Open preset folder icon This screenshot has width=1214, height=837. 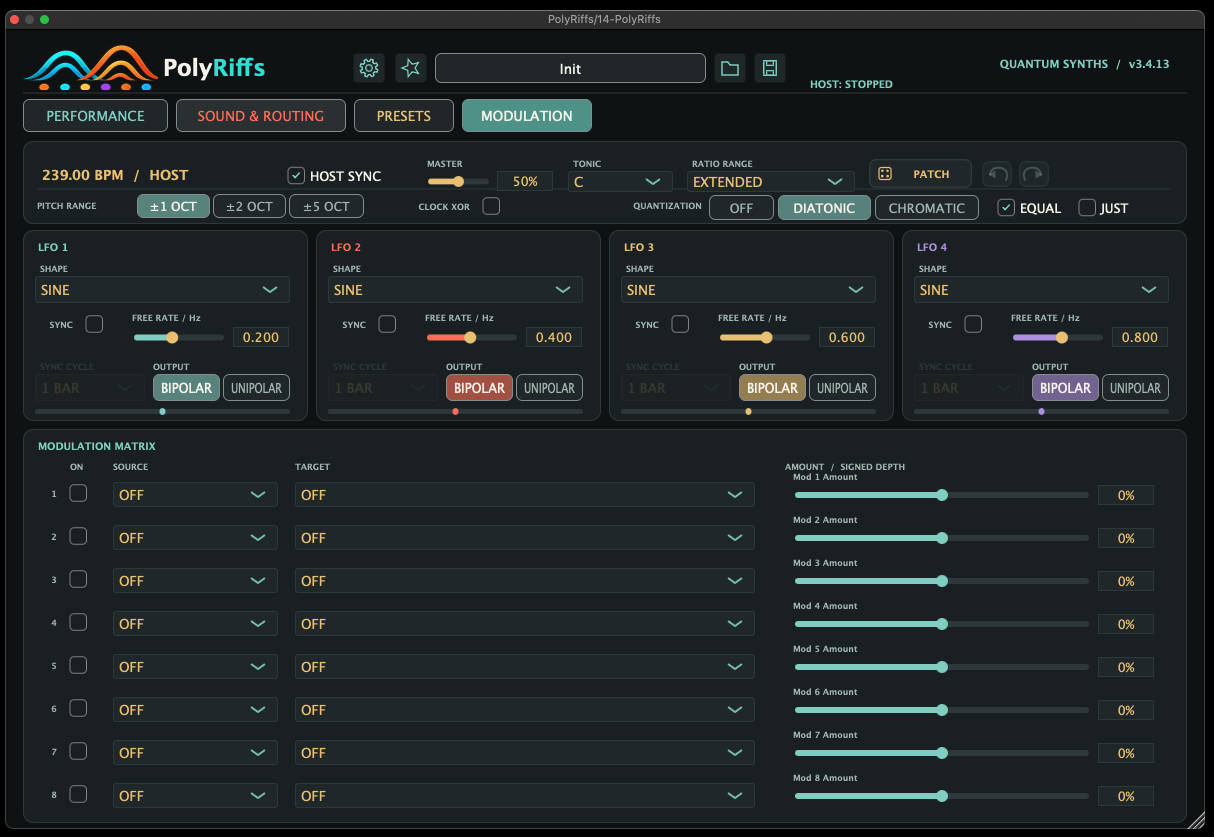coord(730,68)
